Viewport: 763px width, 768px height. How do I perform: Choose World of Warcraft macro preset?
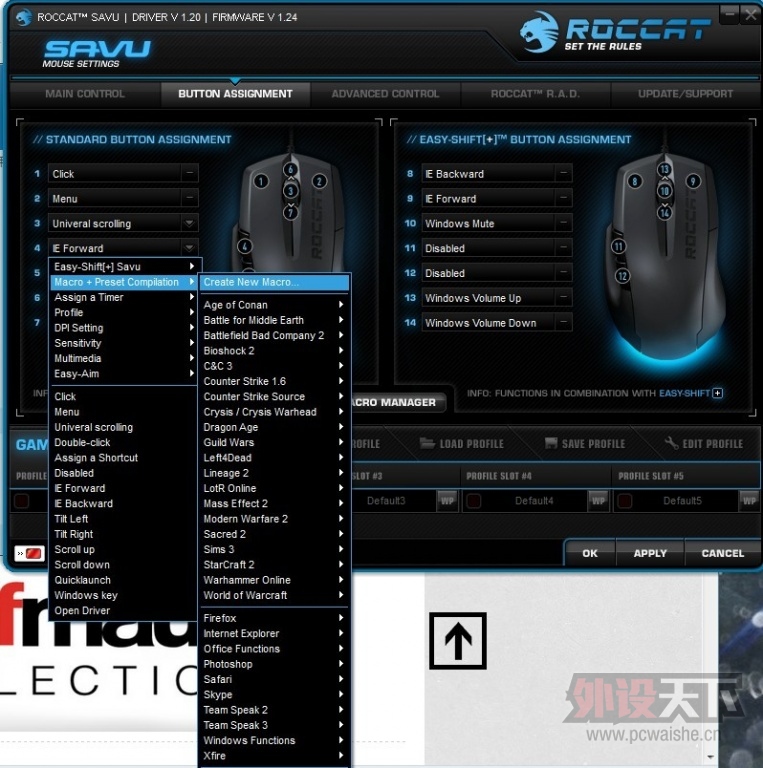(274, 595)
